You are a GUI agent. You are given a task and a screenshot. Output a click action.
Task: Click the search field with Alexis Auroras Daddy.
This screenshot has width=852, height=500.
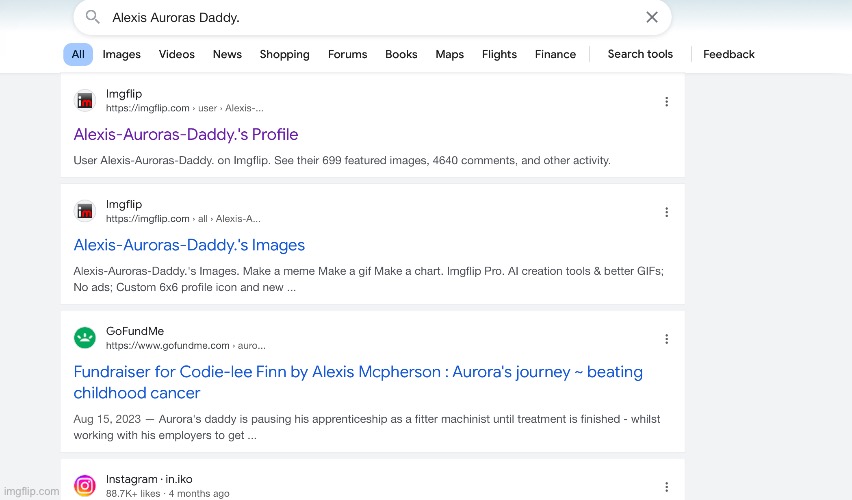[x=372, y=17]
